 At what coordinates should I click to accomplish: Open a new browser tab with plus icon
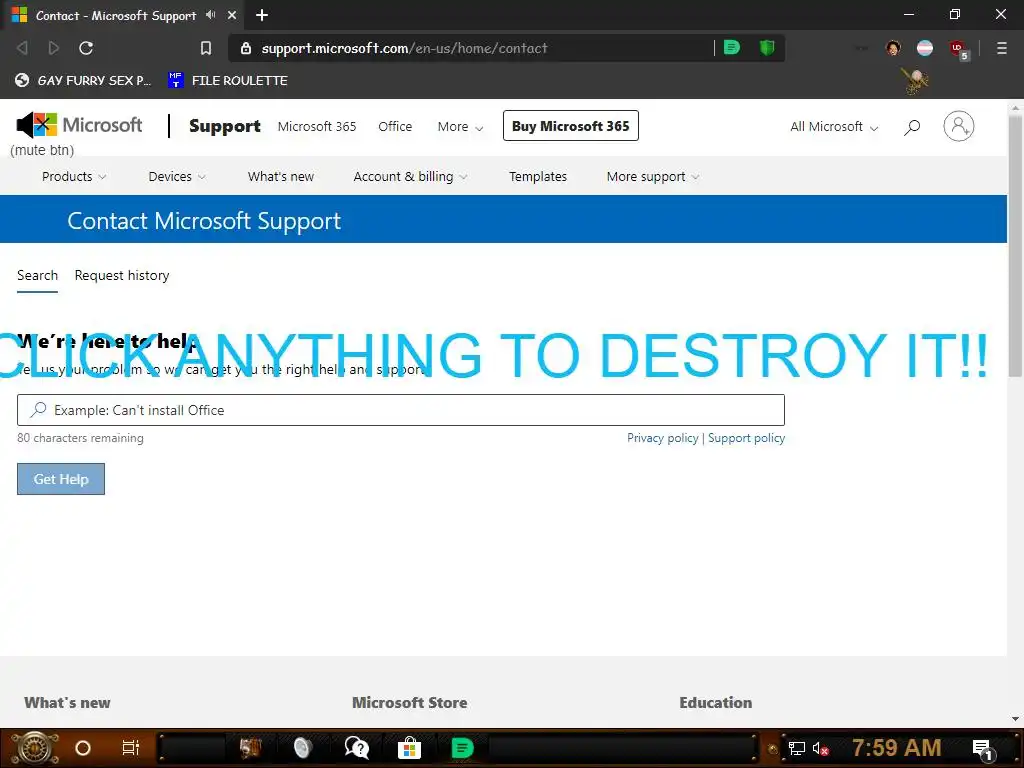(262, 15)
